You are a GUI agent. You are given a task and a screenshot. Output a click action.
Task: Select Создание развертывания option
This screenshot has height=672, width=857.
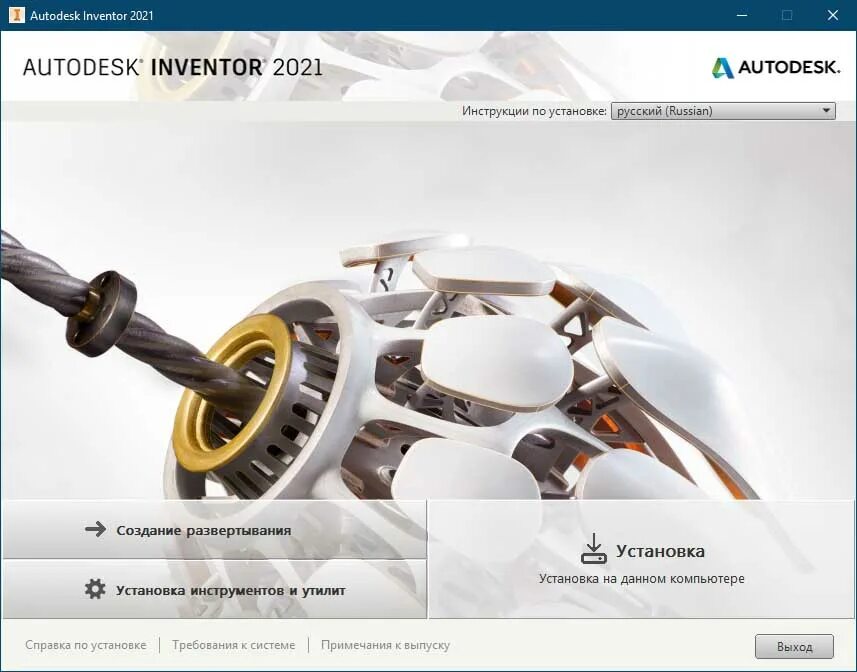pos(214,529)
